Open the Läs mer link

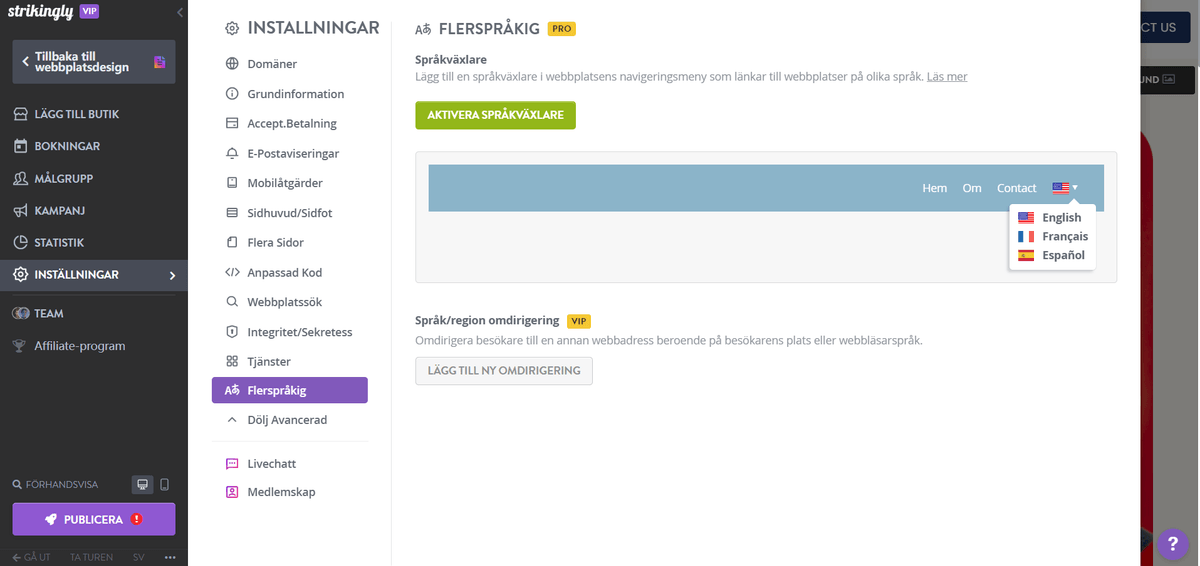click(946, 77)
